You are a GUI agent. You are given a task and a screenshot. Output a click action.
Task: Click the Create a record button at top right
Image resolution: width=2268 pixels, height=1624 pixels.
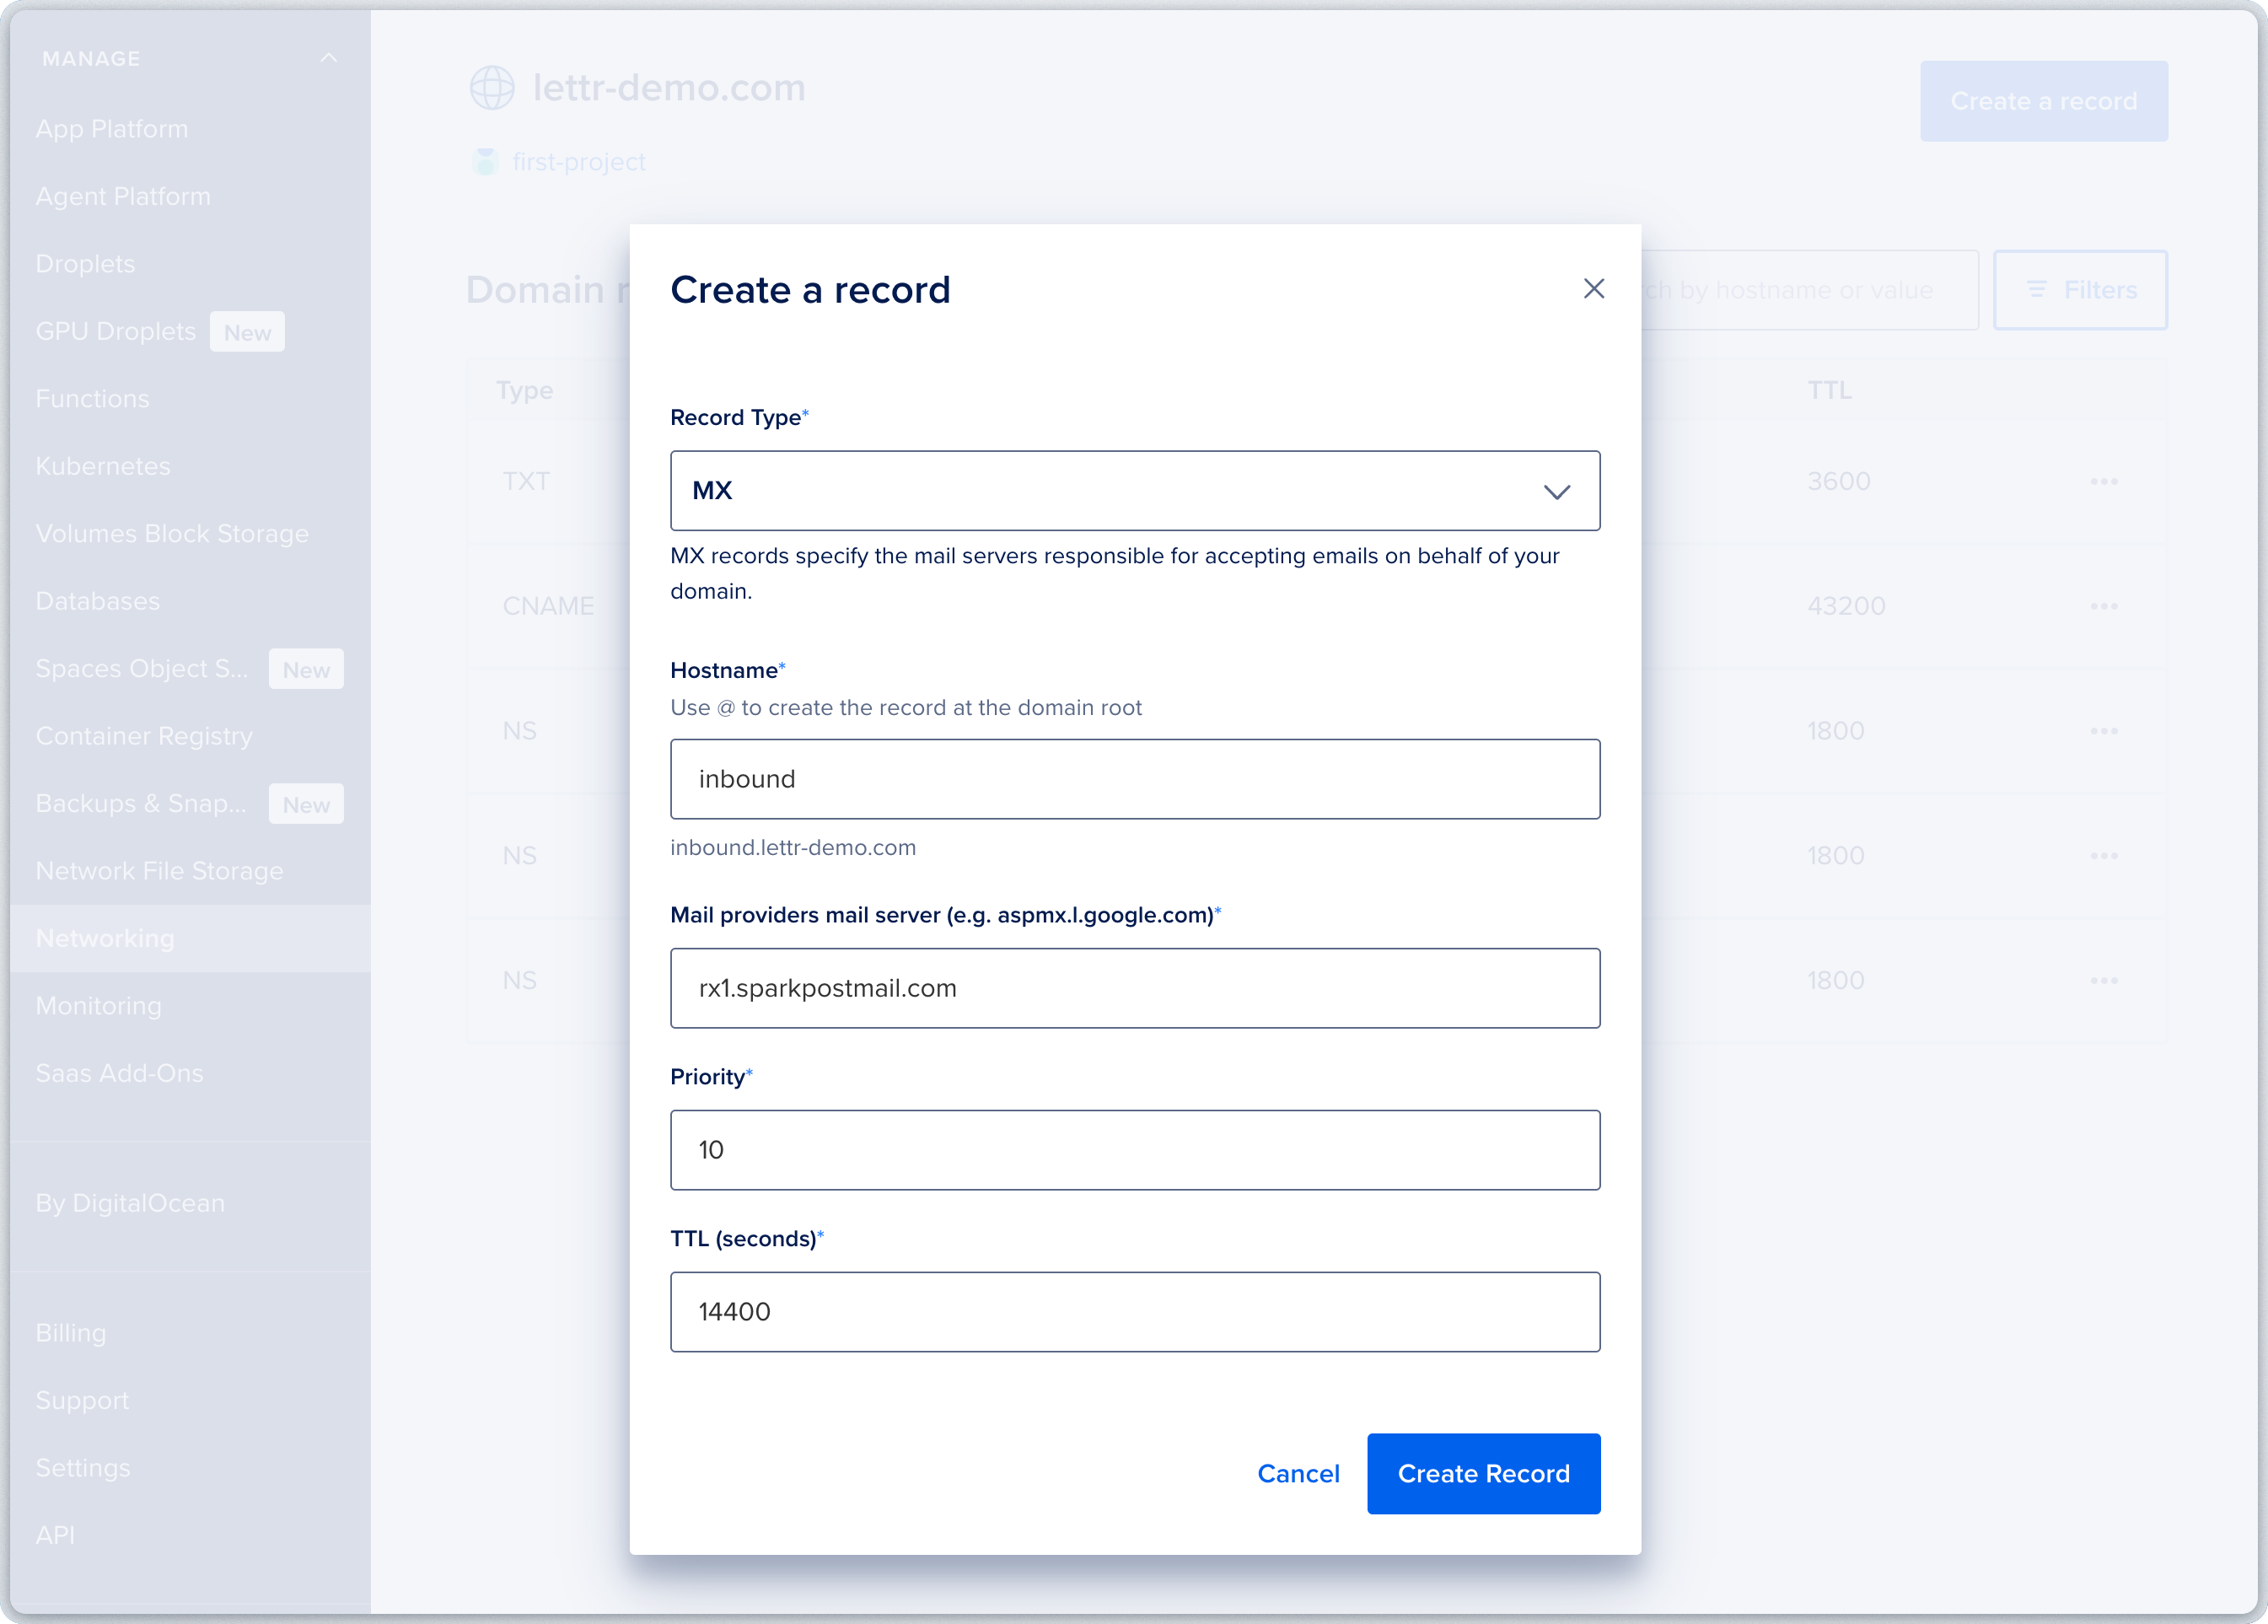coord(2044,101)
